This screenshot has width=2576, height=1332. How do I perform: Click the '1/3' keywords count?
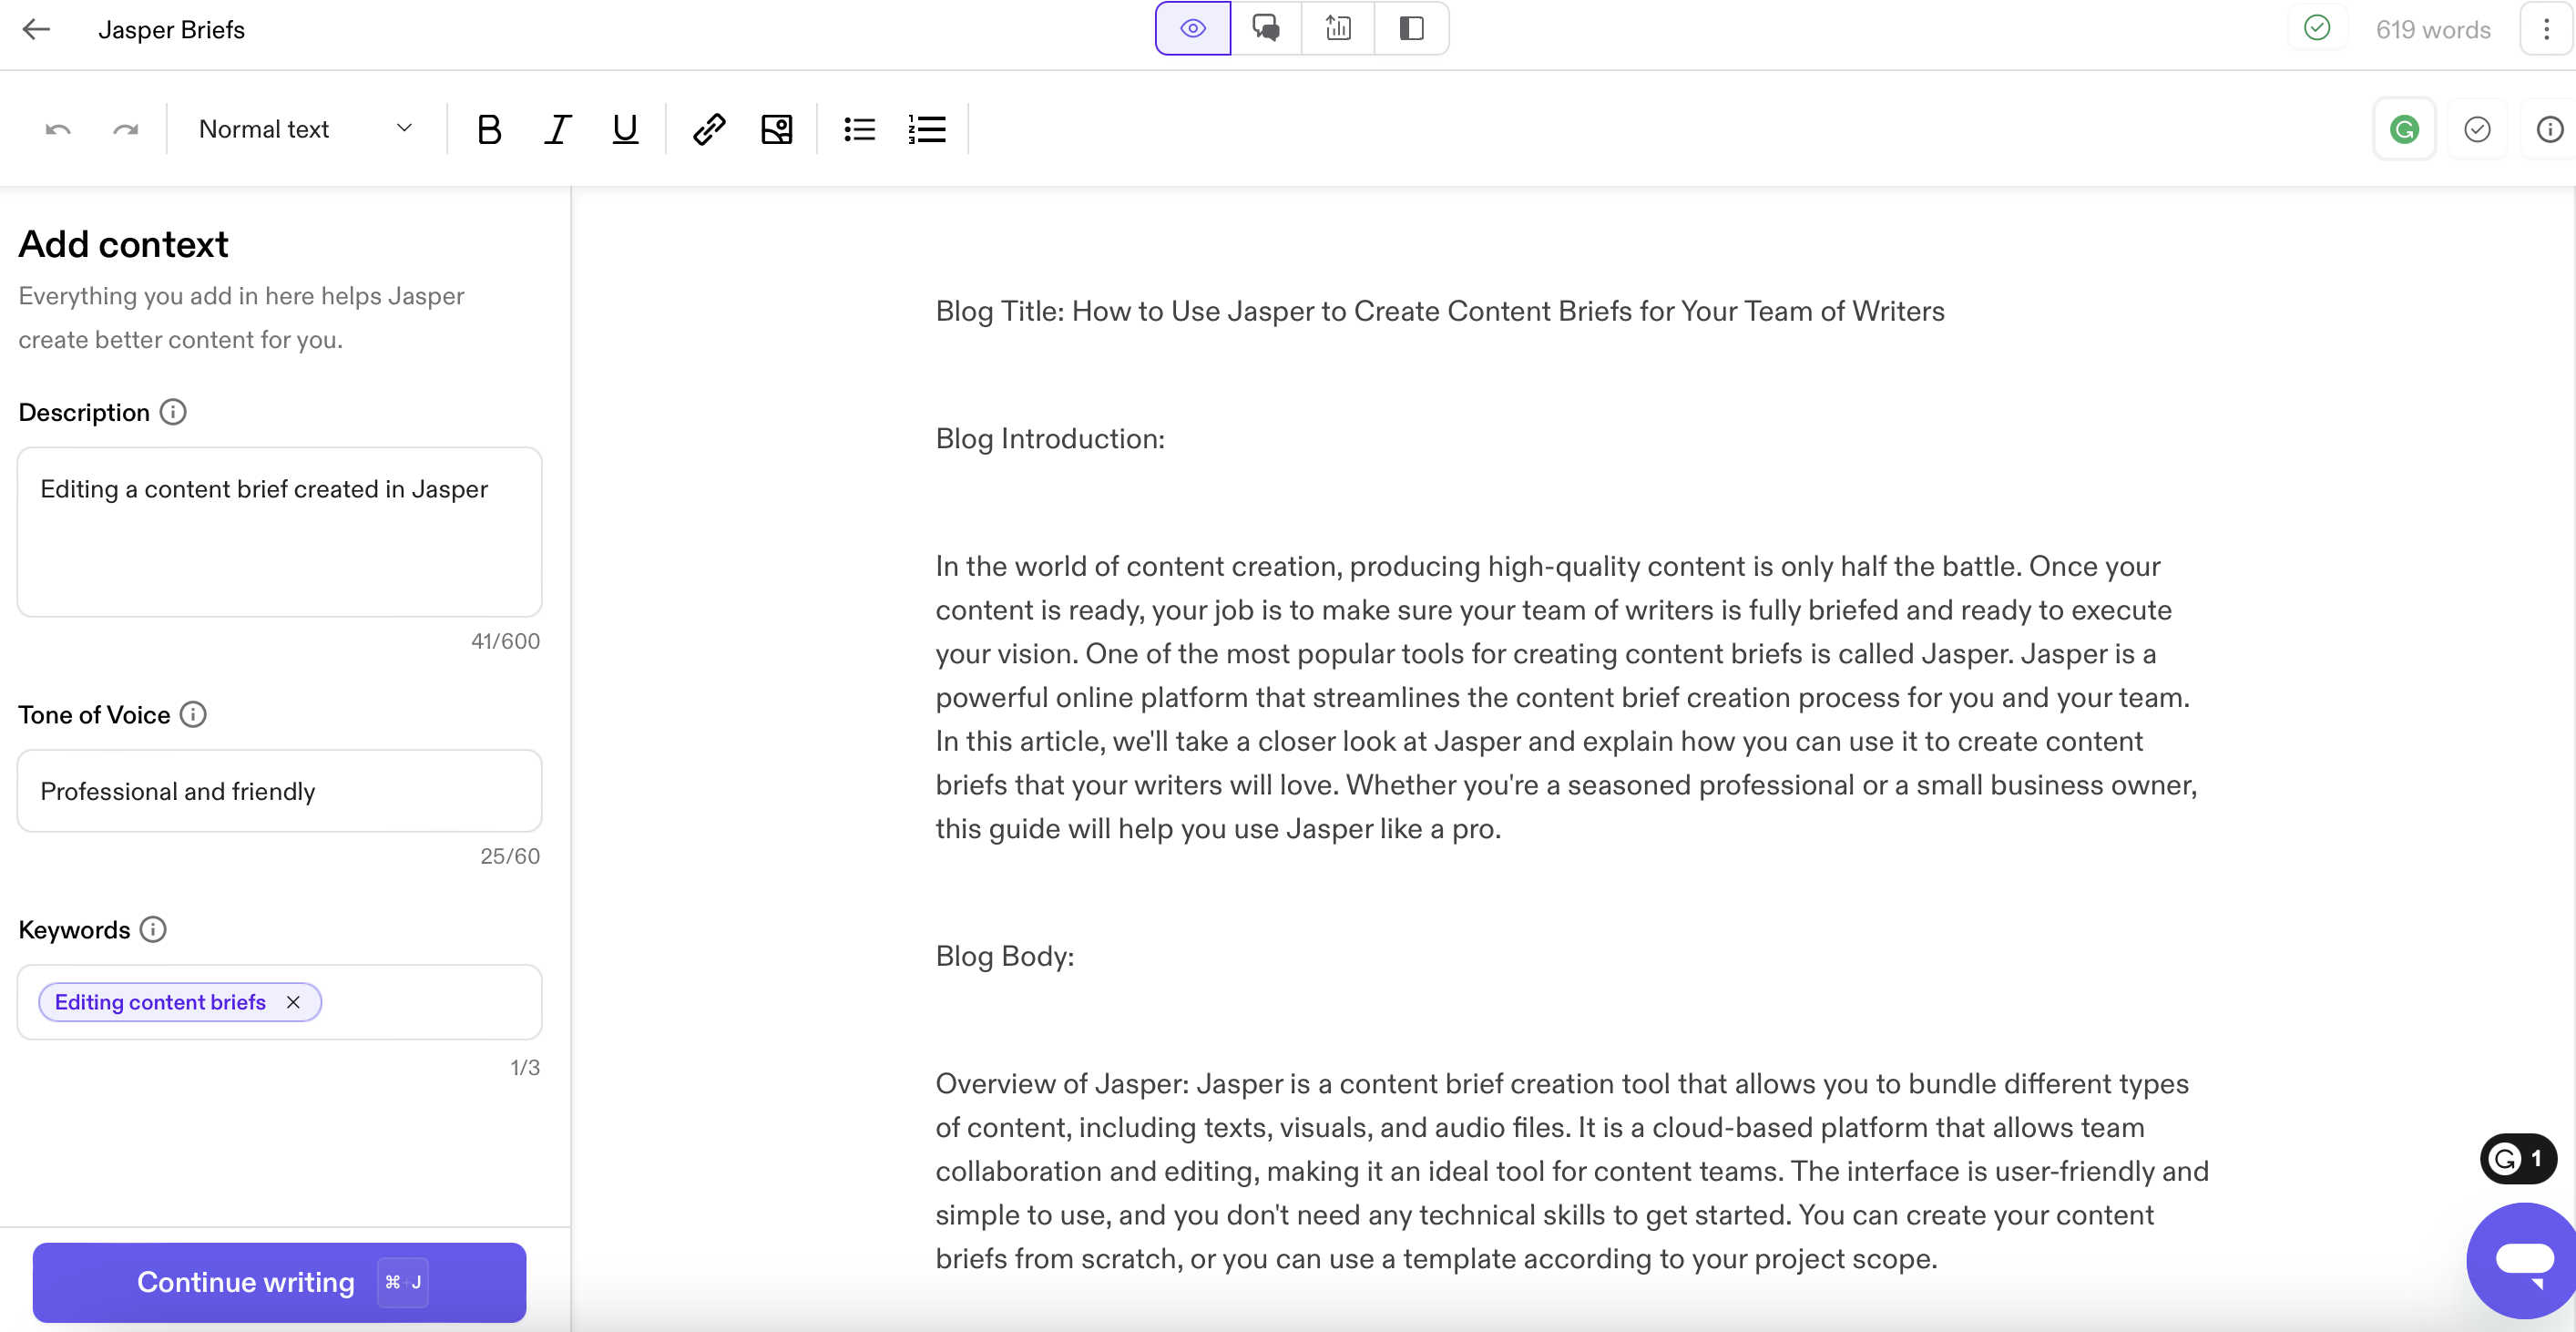tap(525, 1067)
